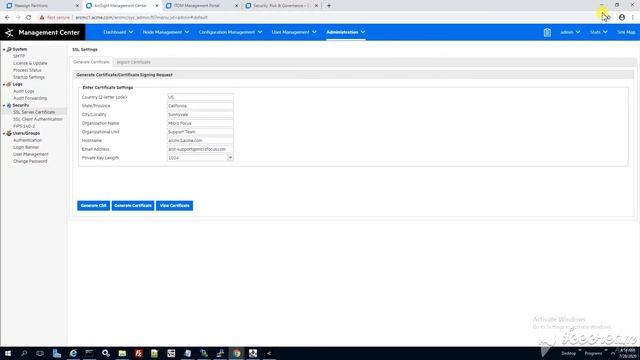This screenshot has width=640, height=360.
Task: Collapse the Security tree section
Action: coord(4,106)
